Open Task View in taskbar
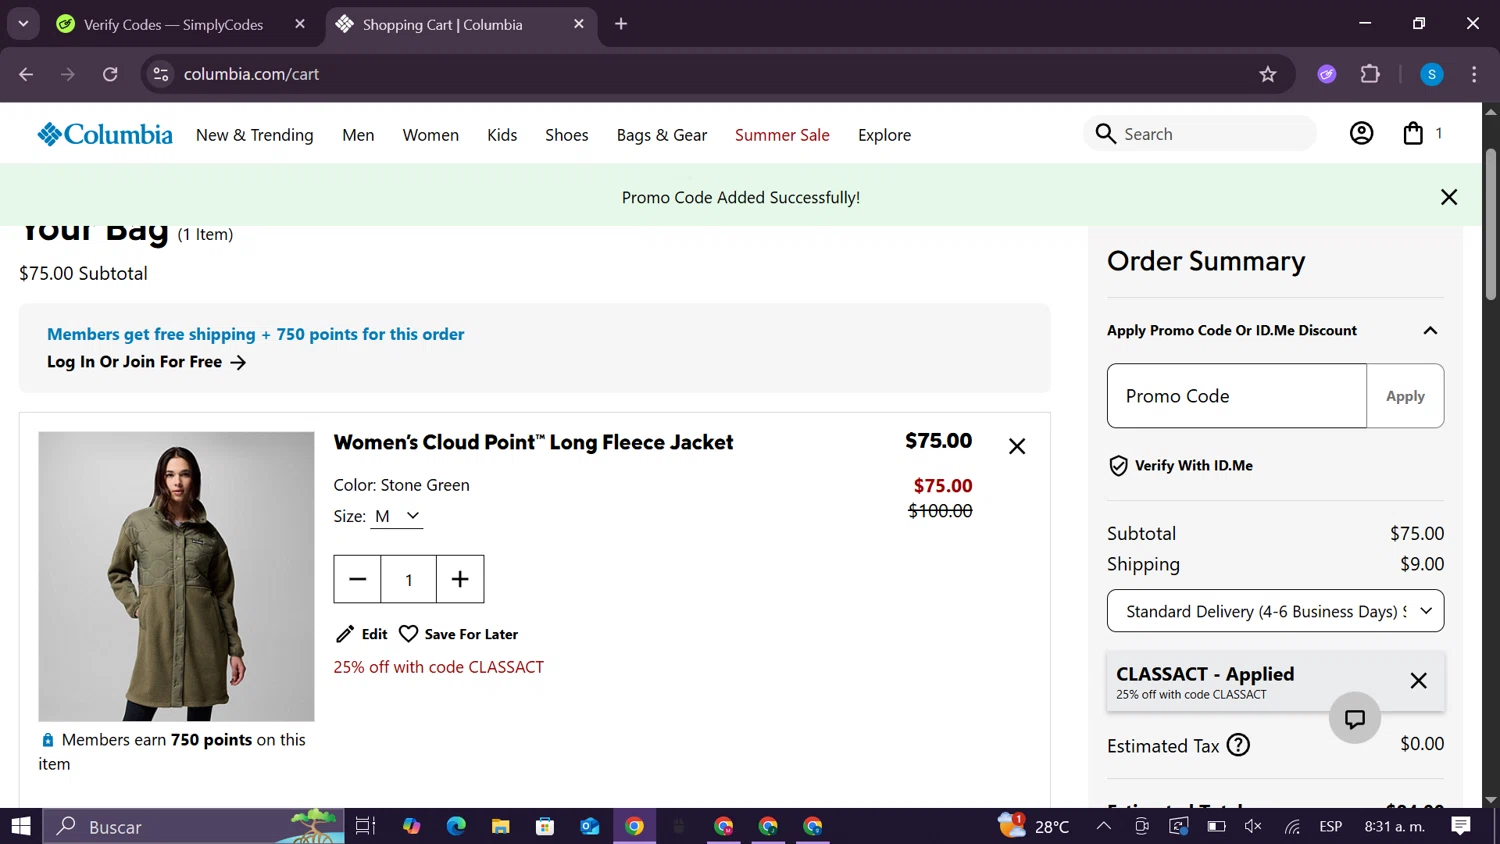 (365, 826)
